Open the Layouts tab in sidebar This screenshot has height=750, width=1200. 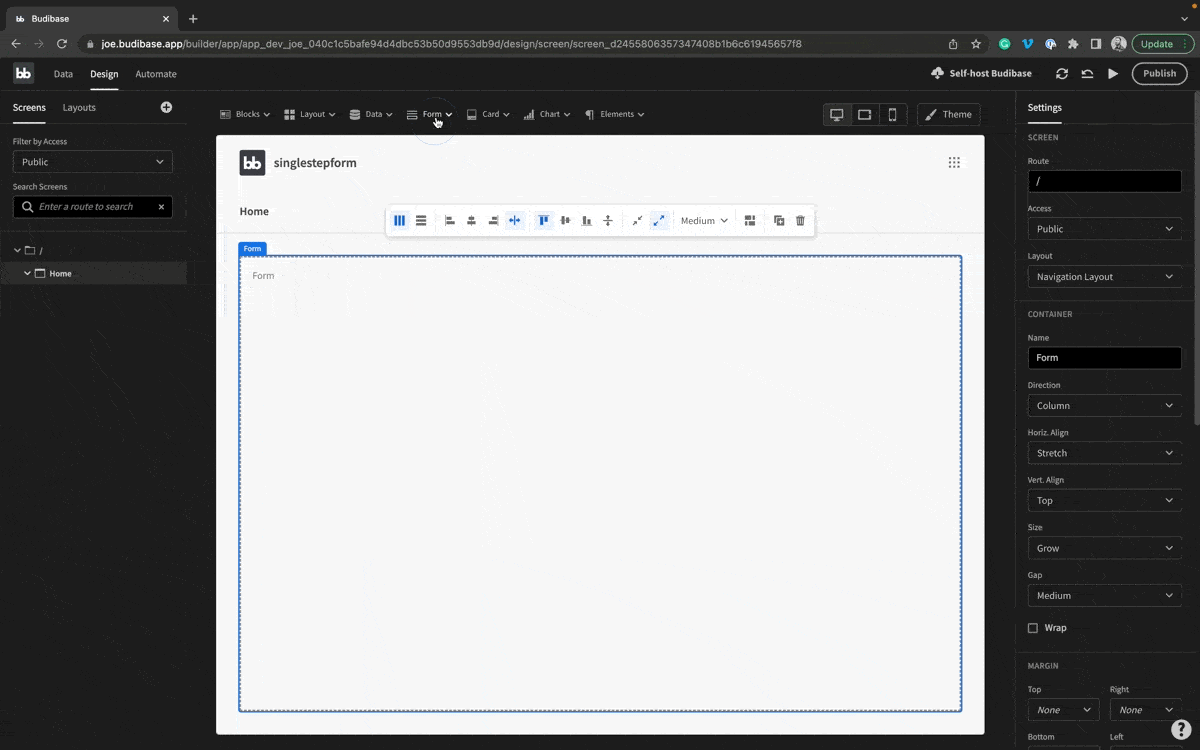79,107
